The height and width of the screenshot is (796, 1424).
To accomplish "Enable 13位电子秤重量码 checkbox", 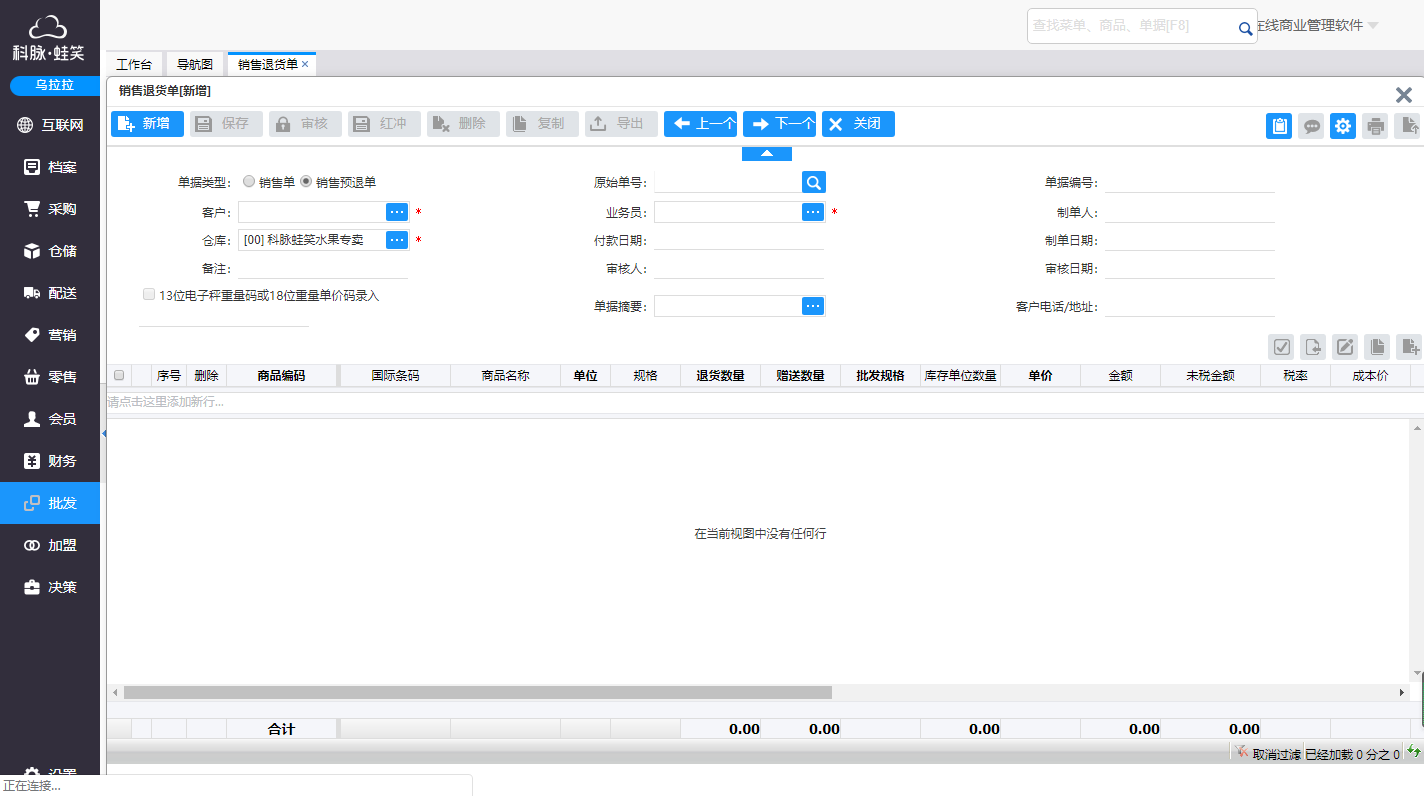I will coord(149,295).
